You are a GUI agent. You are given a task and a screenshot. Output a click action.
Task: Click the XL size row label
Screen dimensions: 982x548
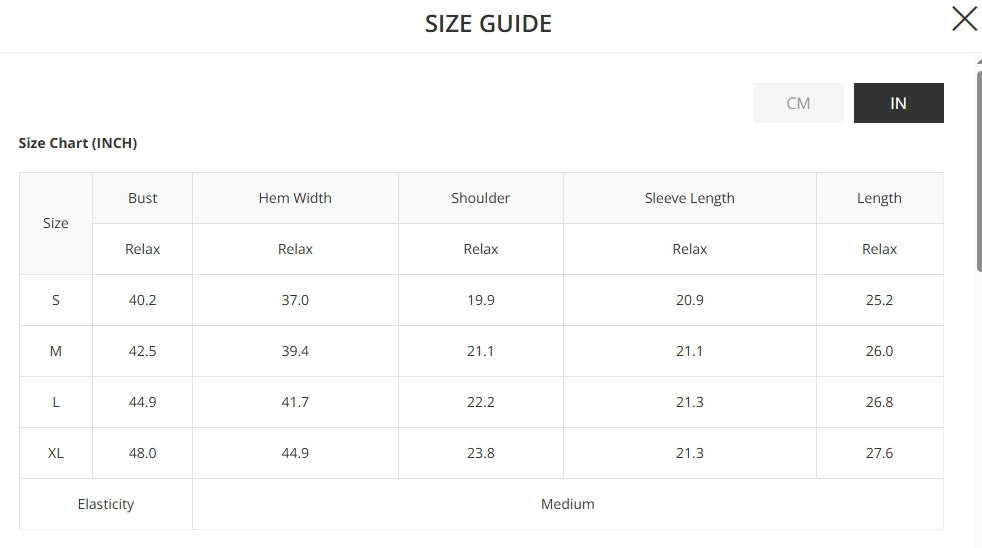56,453
